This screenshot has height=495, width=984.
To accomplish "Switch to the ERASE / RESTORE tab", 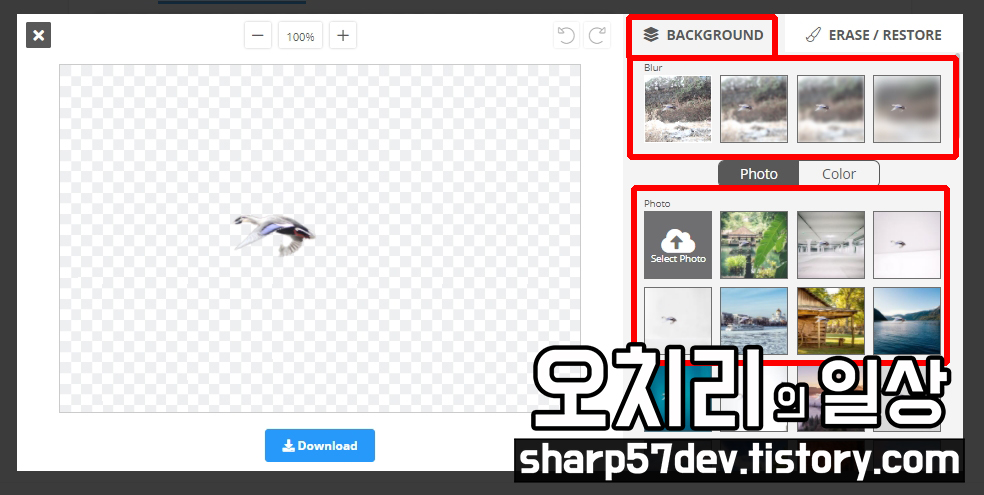I will (x=873, y=35).
